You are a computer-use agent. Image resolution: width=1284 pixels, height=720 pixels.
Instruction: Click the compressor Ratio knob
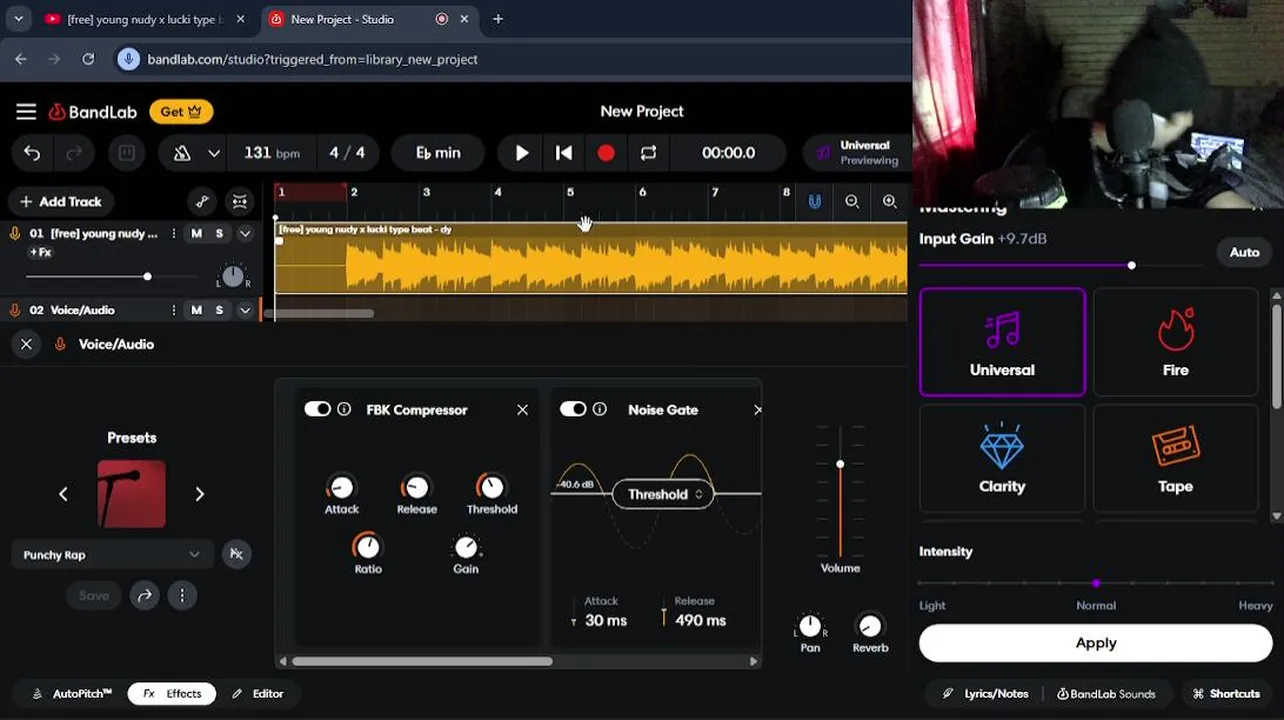pos(367,546)
